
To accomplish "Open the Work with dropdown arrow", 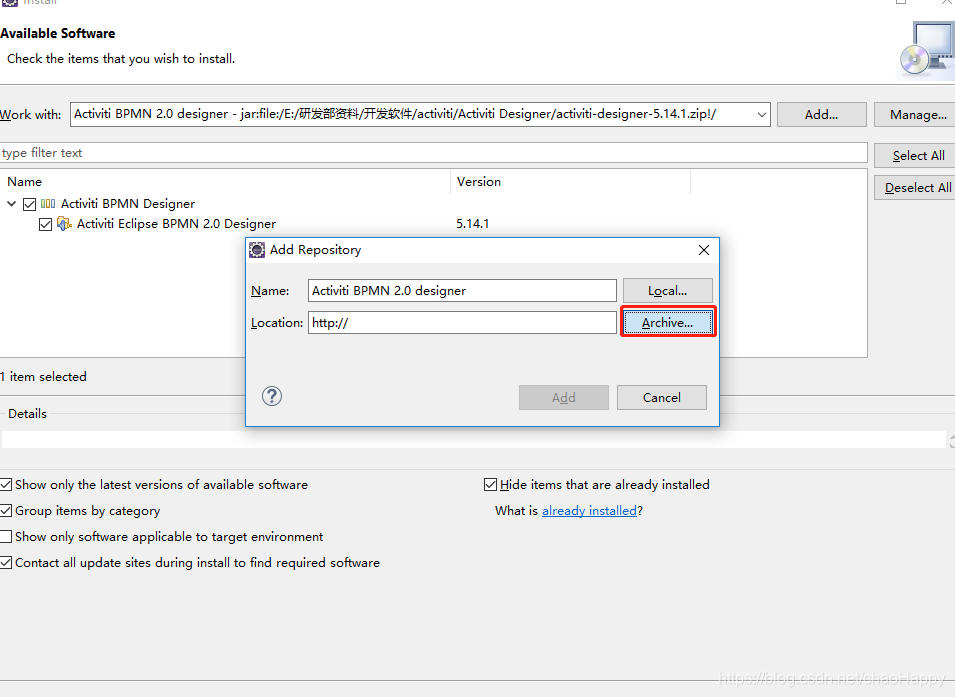I will (x=761, y=115).
